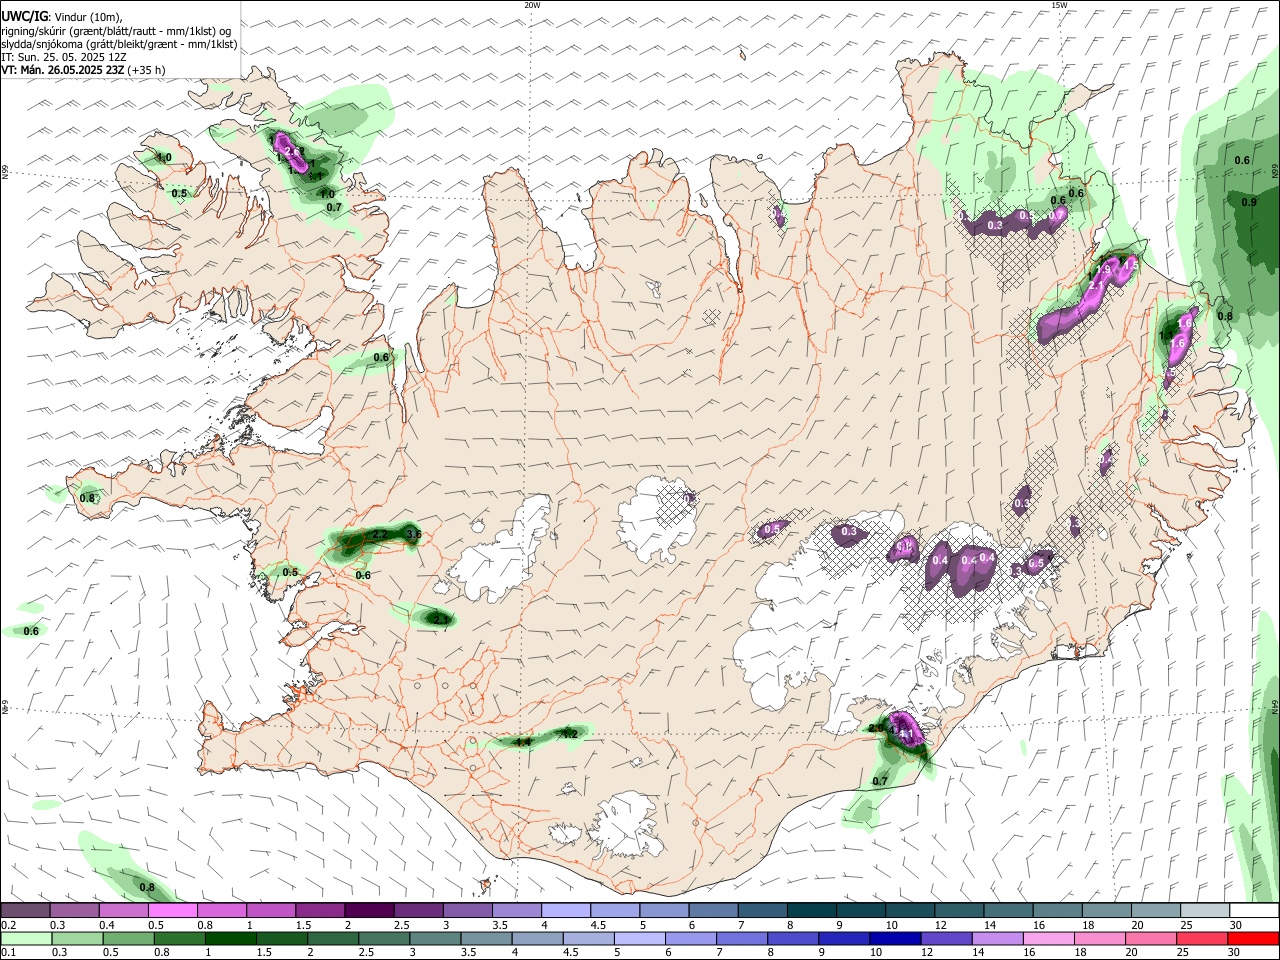Image resolution: width=1280 pixels, height=960 pixels.
Task: Pick the red-pink lower swatch at 25
Action: (x=1201, y=939)
